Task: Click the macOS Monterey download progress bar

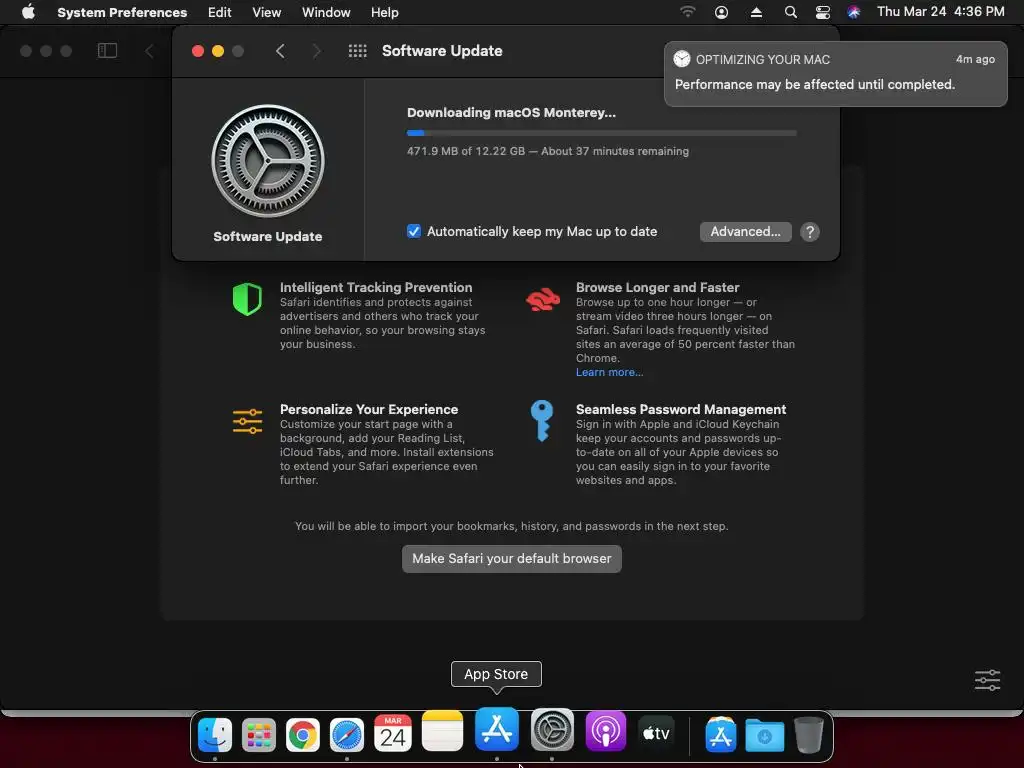Action: coord(601,133)
